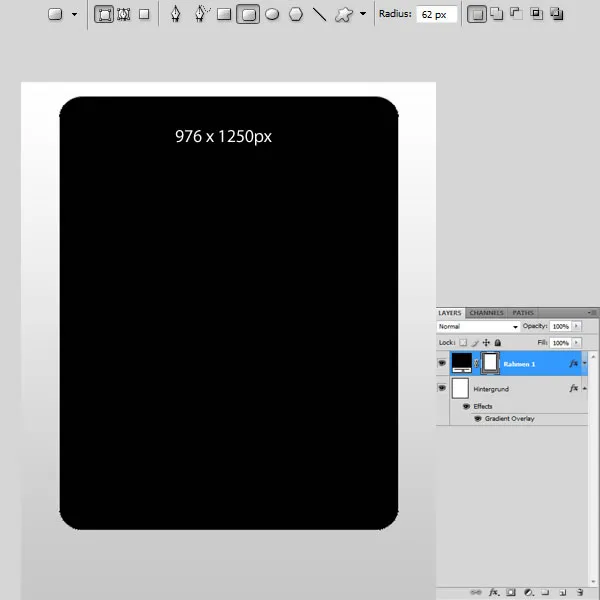Screen dimensions: 600x600
Task: Choose Create New Shape Layer option
Action: tap(477, 15)
